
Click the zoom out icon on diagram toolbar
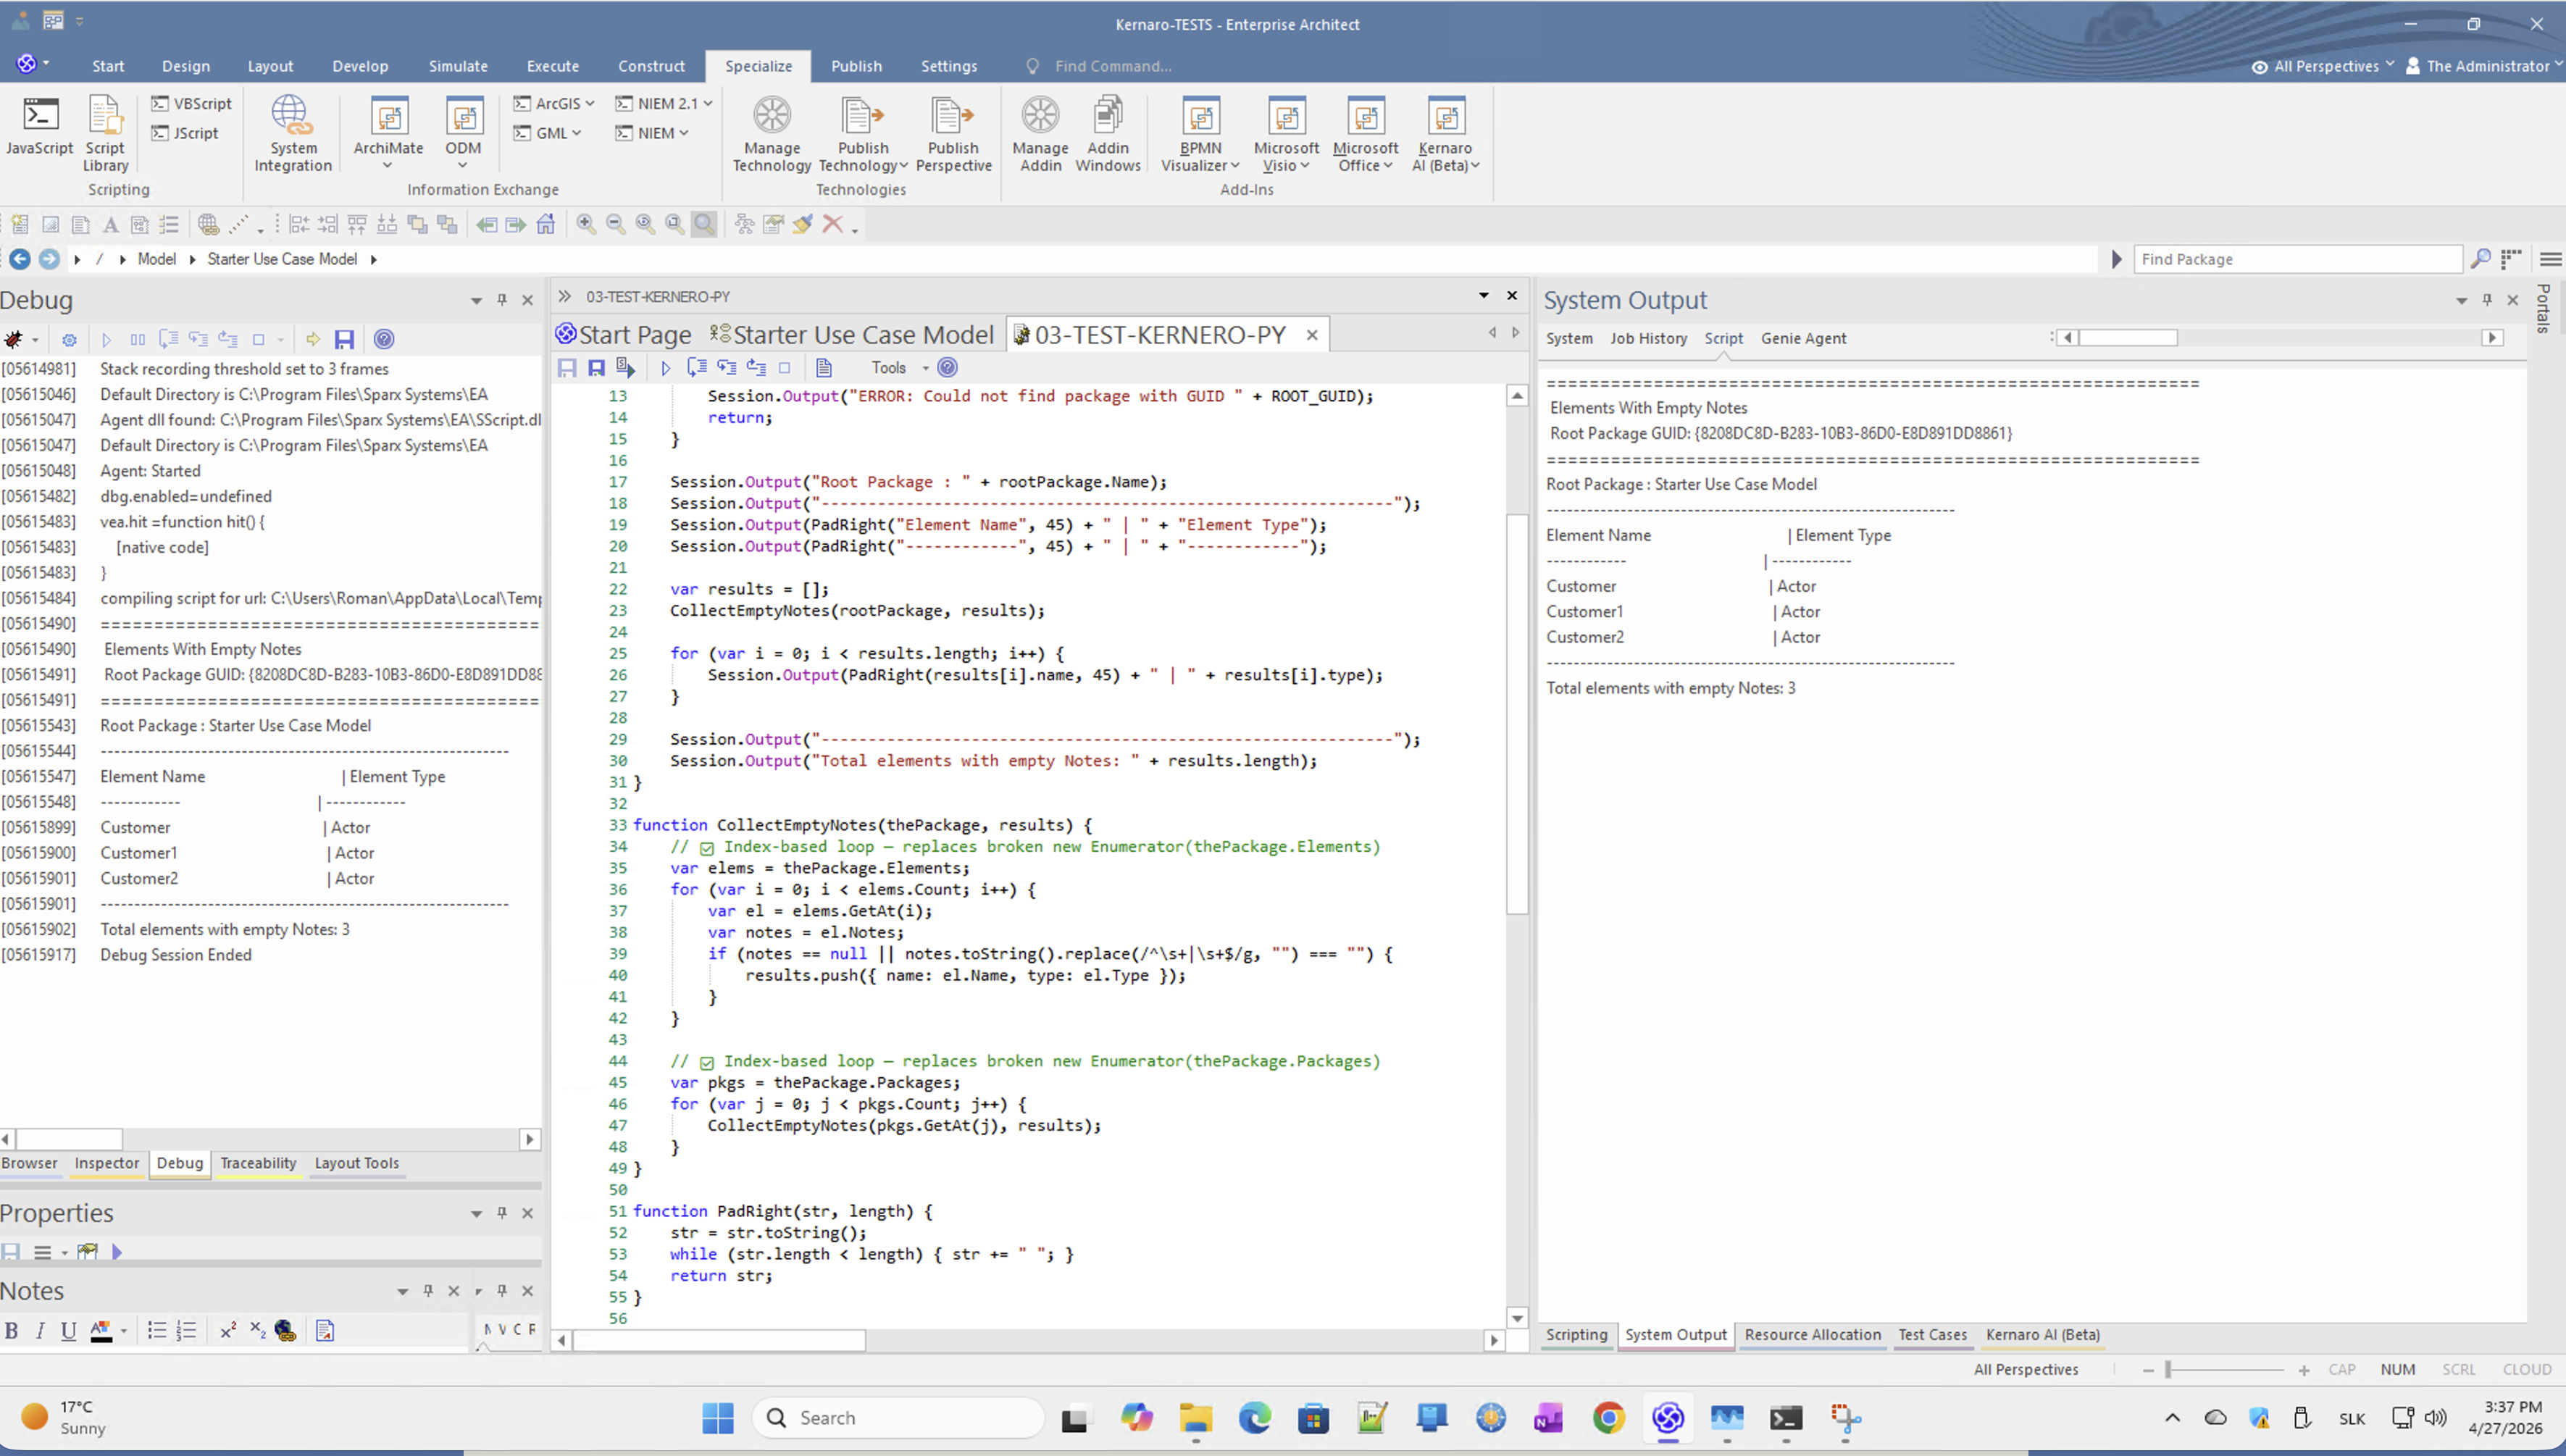click(x=616, y=224)
